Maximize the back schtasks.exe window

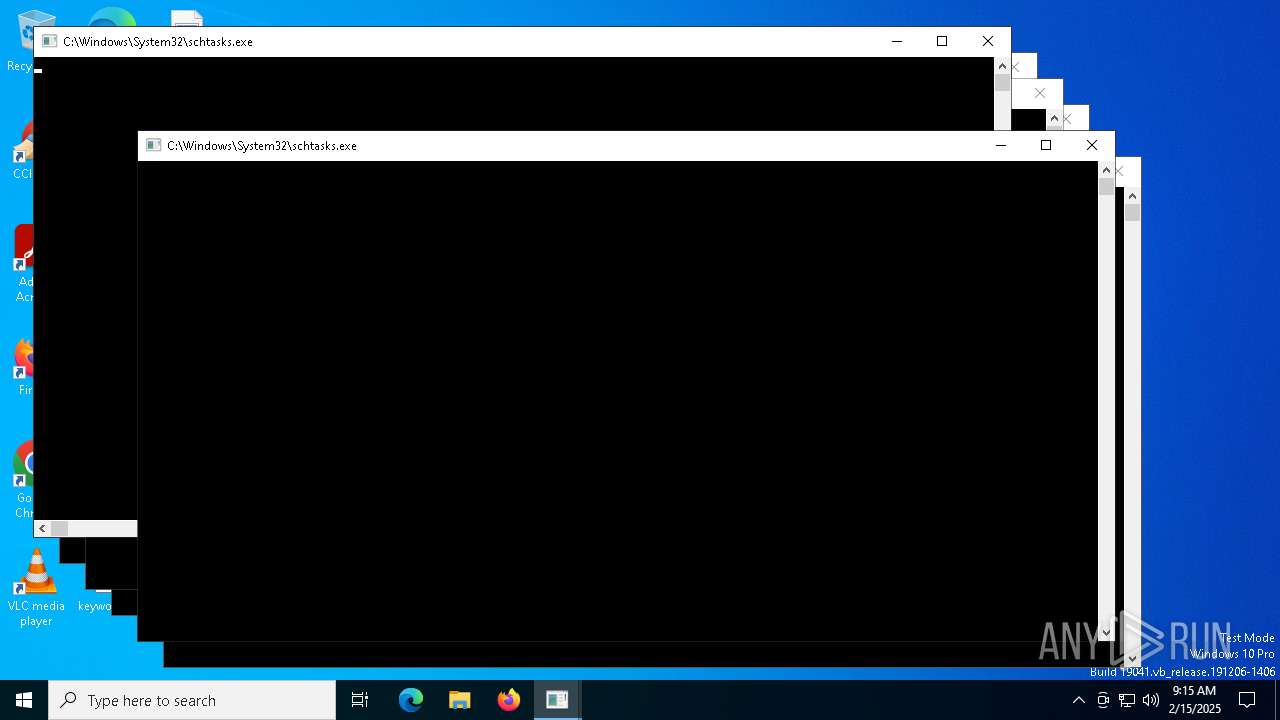tap(942, 41)
